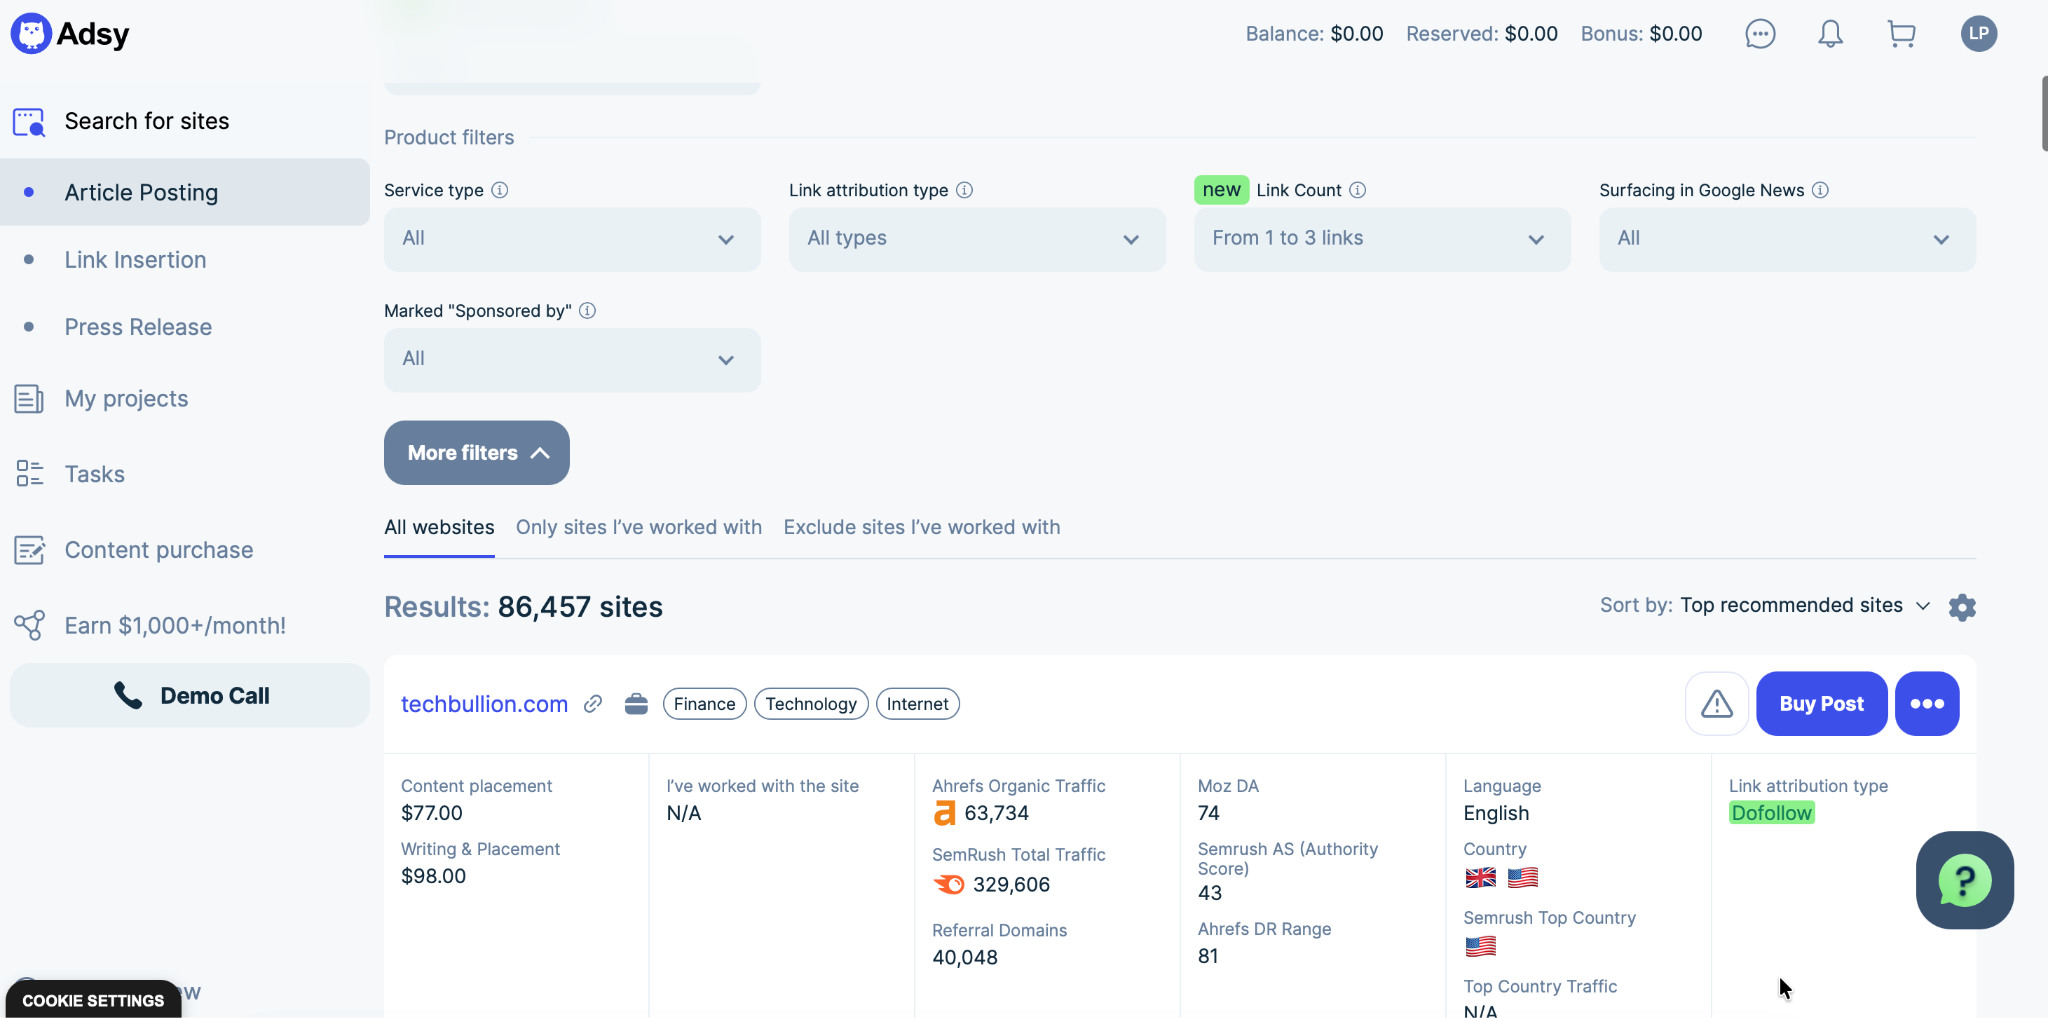Click the Tasks list icon
Image resolution: width=2048 pixels, height=1018 pixels.
tap(29, 474)
